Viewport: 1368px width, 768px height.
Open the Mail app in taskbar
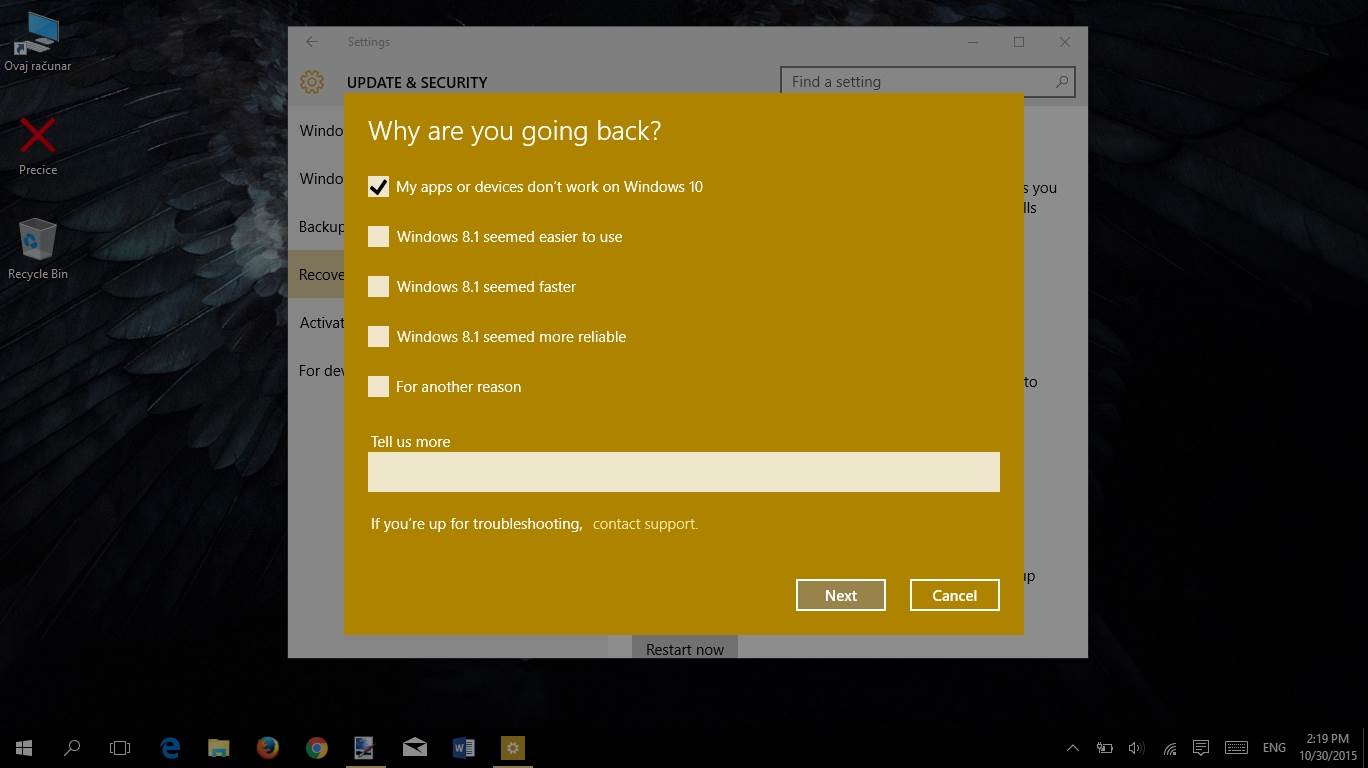pyautogui.click(x=414, y=748)
